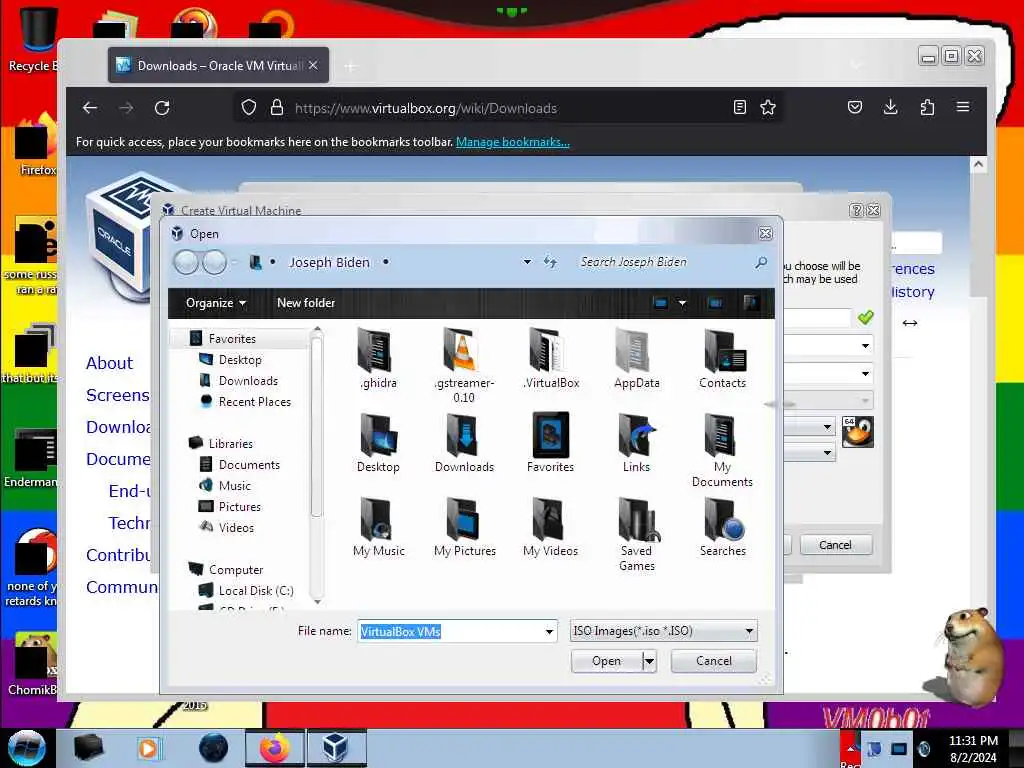Click the navigation pane vertical scrollbar
This screenshot has height=768, width=1024.
316,428
